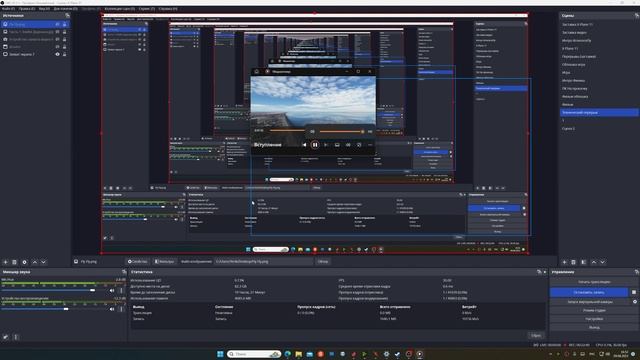Mute the Mic/Aux channel
The width and height of the screenshot is (640, 360).
(x=112, y=291)
